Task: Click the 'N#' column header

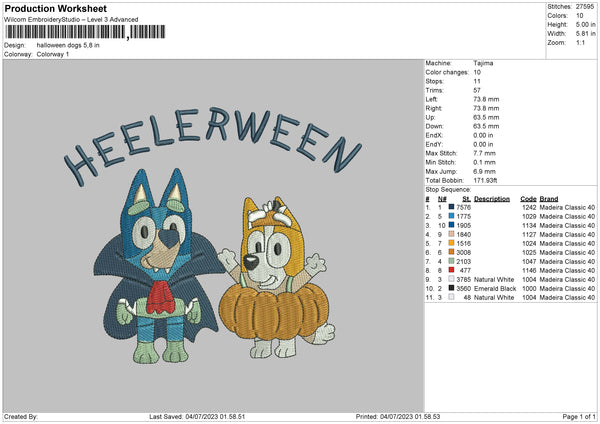Action: coord(442,199)
